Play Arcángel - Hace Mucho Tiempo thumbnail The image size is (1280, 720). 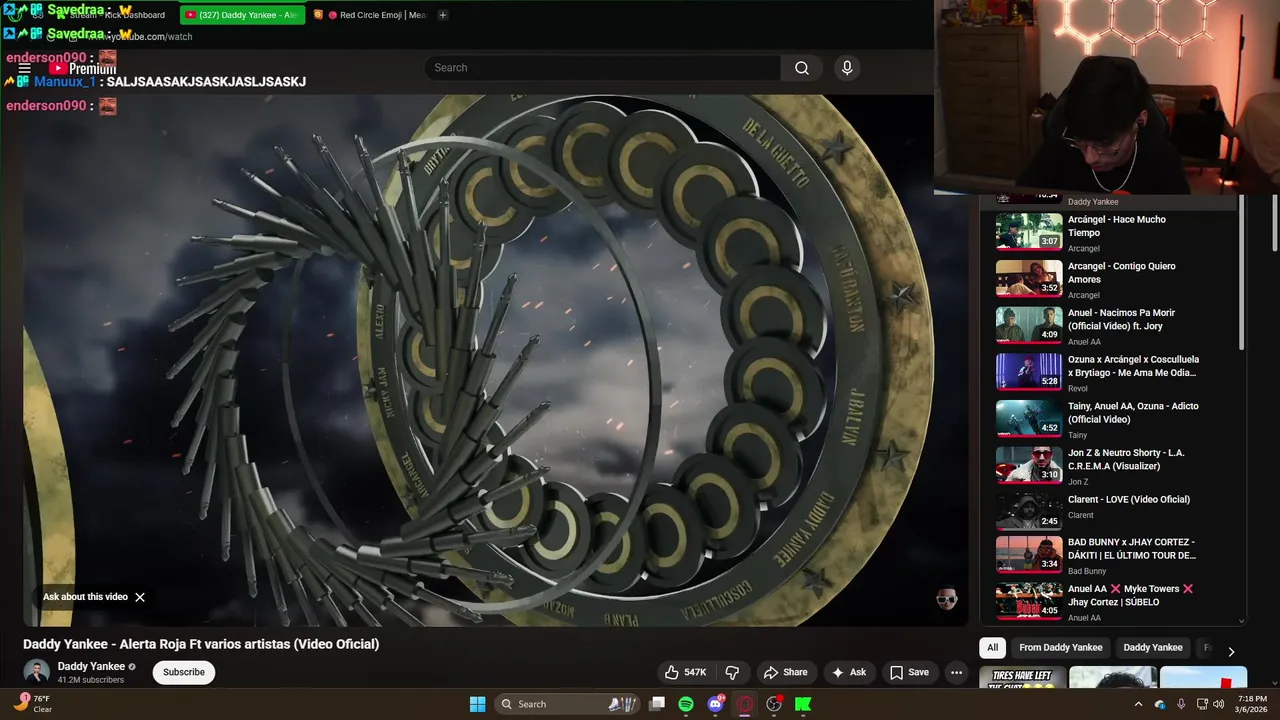tap(1028, 231)
